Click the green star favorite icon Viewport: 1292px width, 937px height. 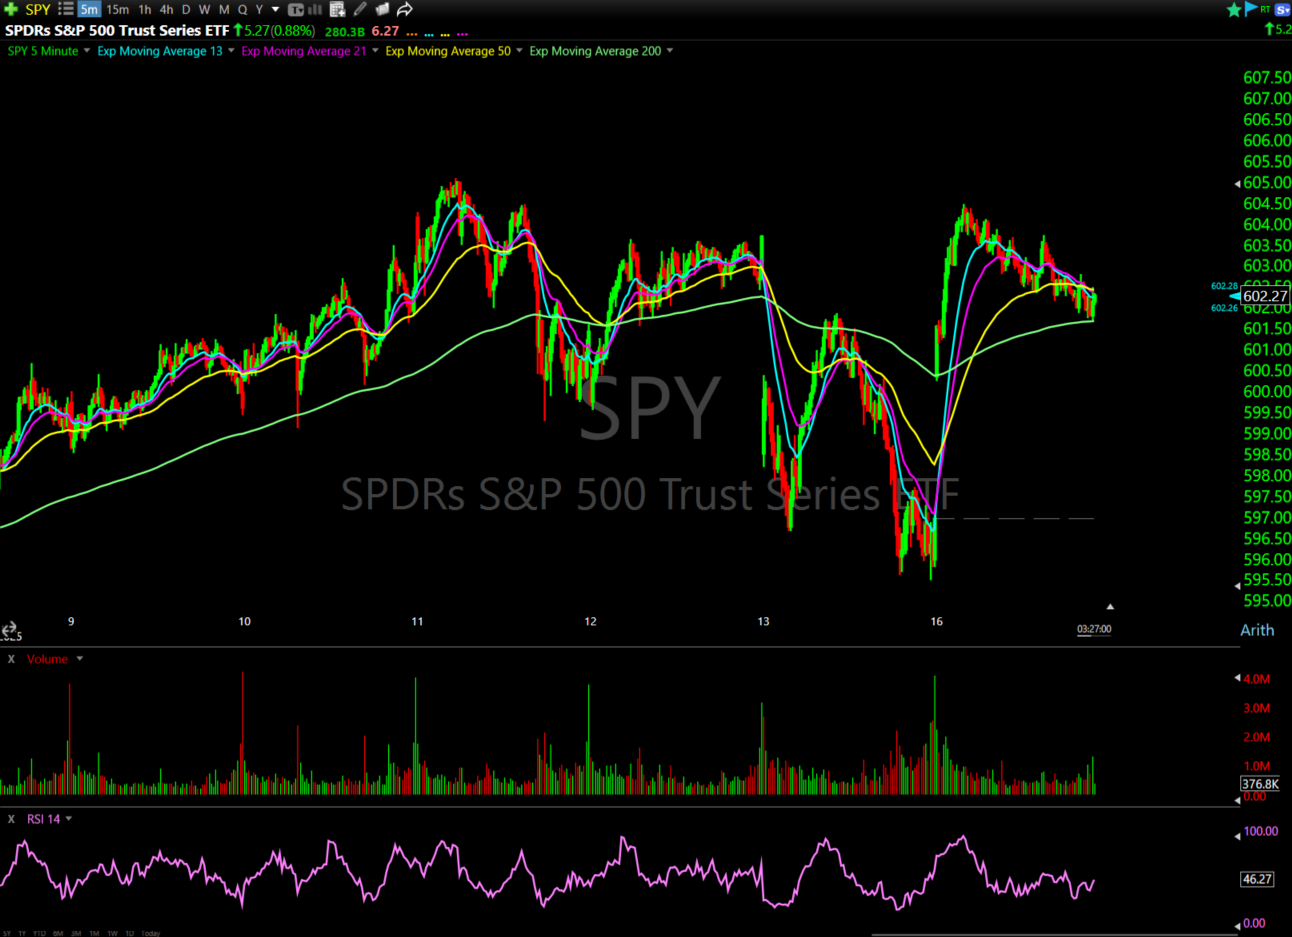(1234, 9)
